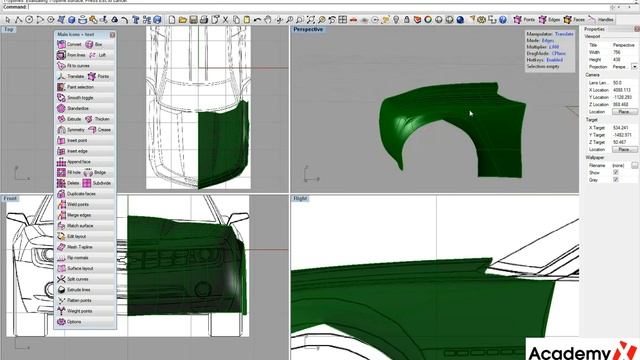Image resolution: width=640 pixels, height=360 pixels.
Task: Click the Save disk icon in toolbar
Action: [193, 20]
